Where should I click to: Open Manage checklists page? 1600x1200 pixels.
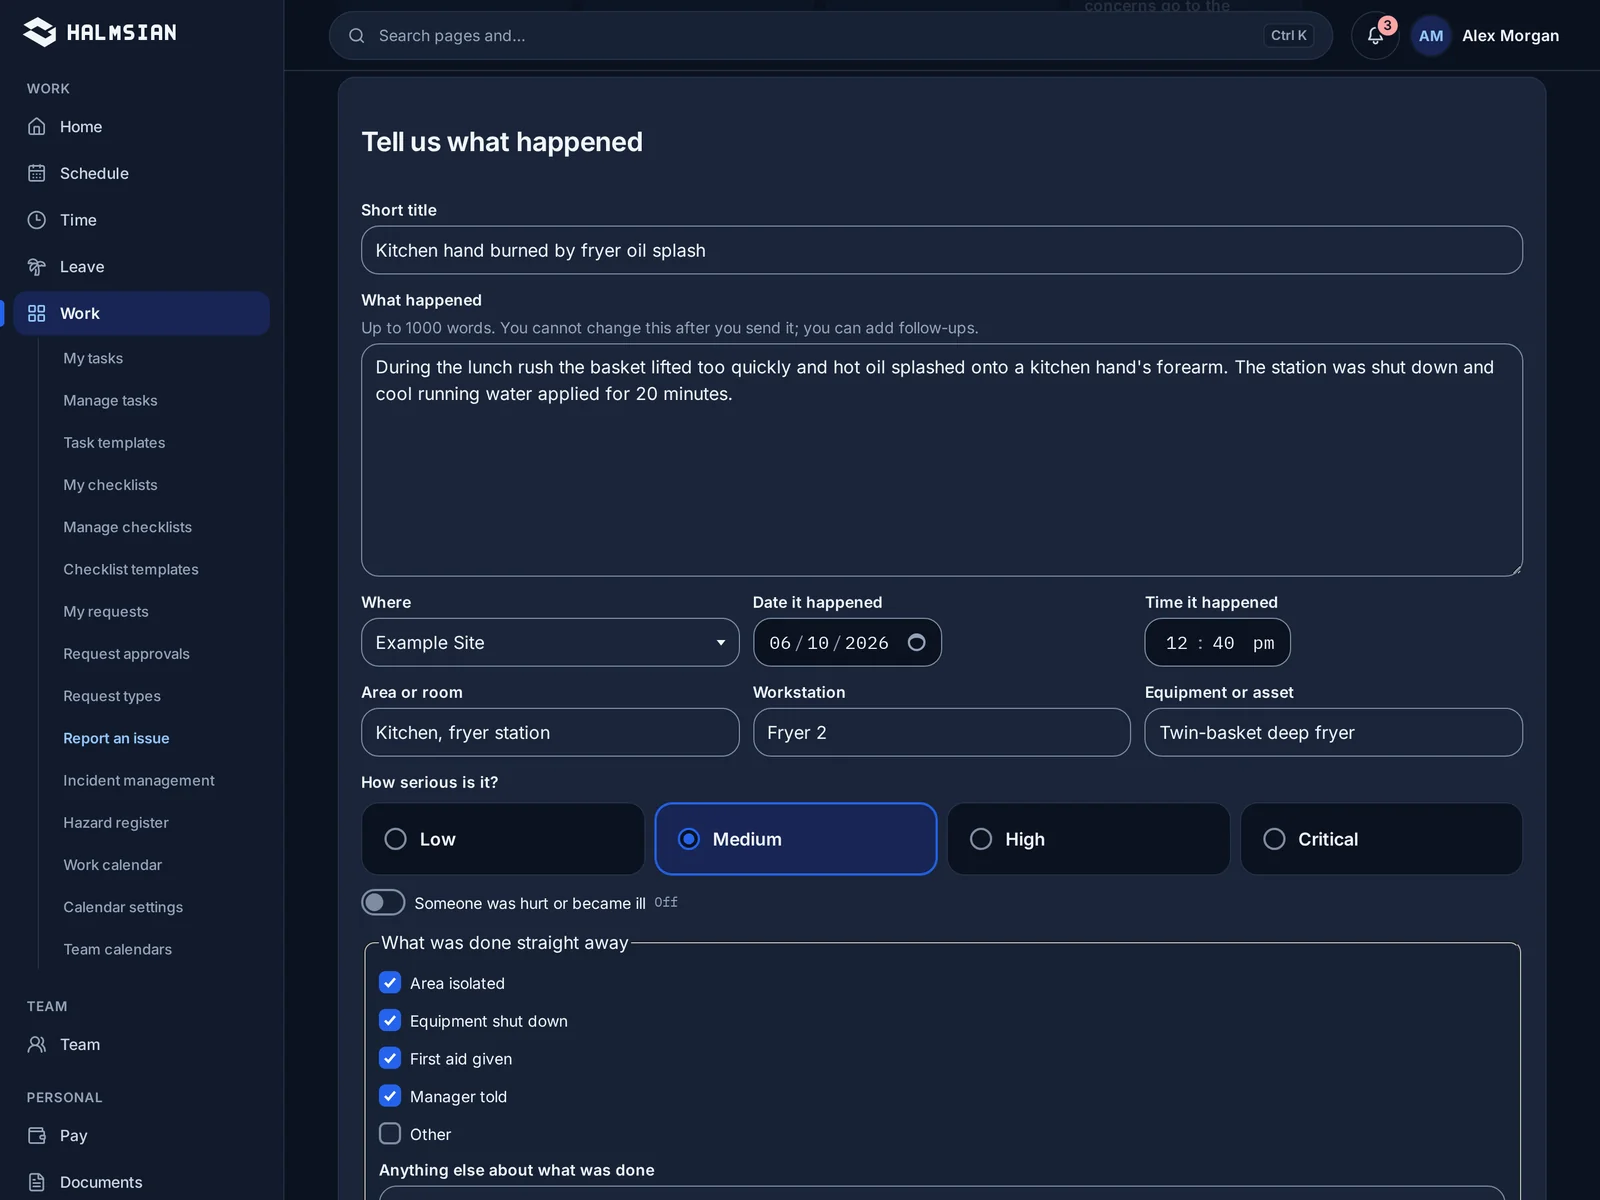tap(127, 527)
